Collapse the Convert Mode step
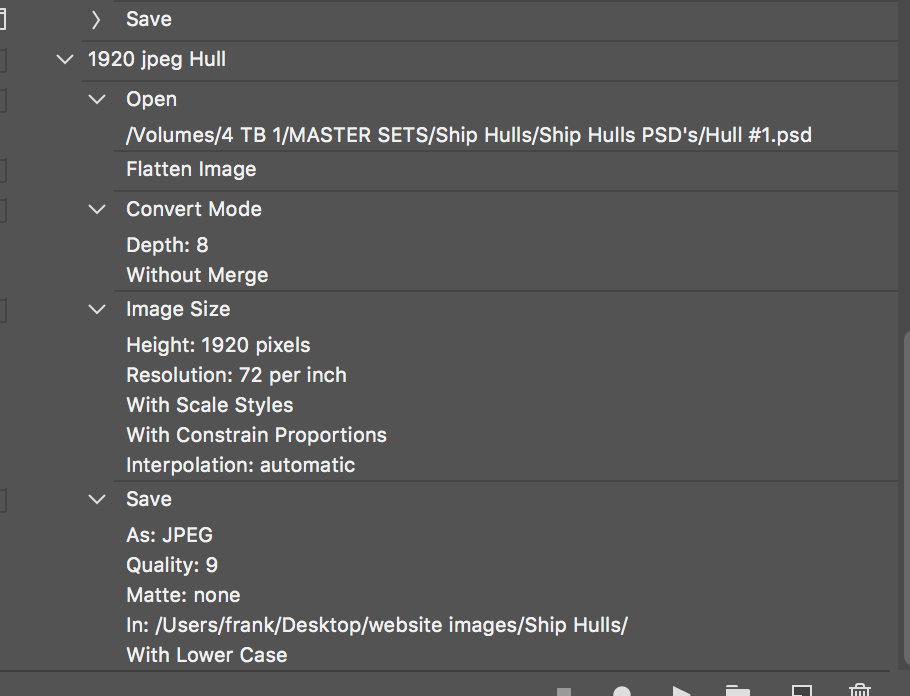 [96, 209]
